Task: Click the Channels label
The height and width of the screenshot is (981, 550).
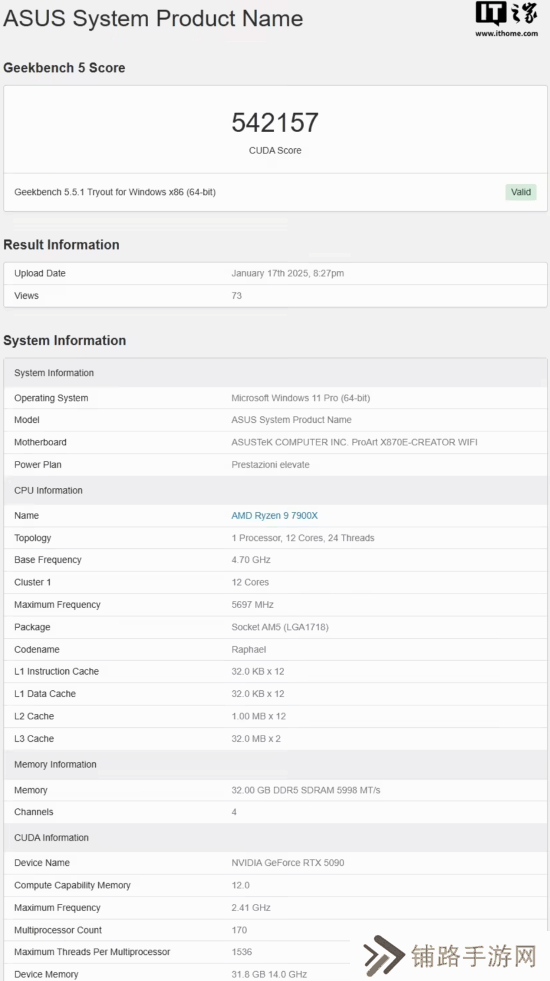Action: [34, 812]
